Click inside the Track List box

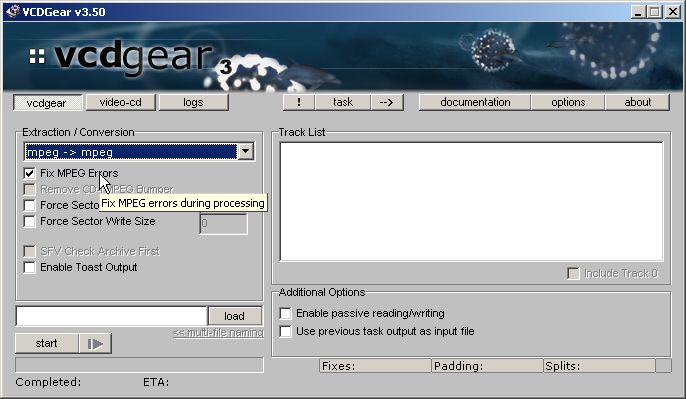[x=472, y=201]
